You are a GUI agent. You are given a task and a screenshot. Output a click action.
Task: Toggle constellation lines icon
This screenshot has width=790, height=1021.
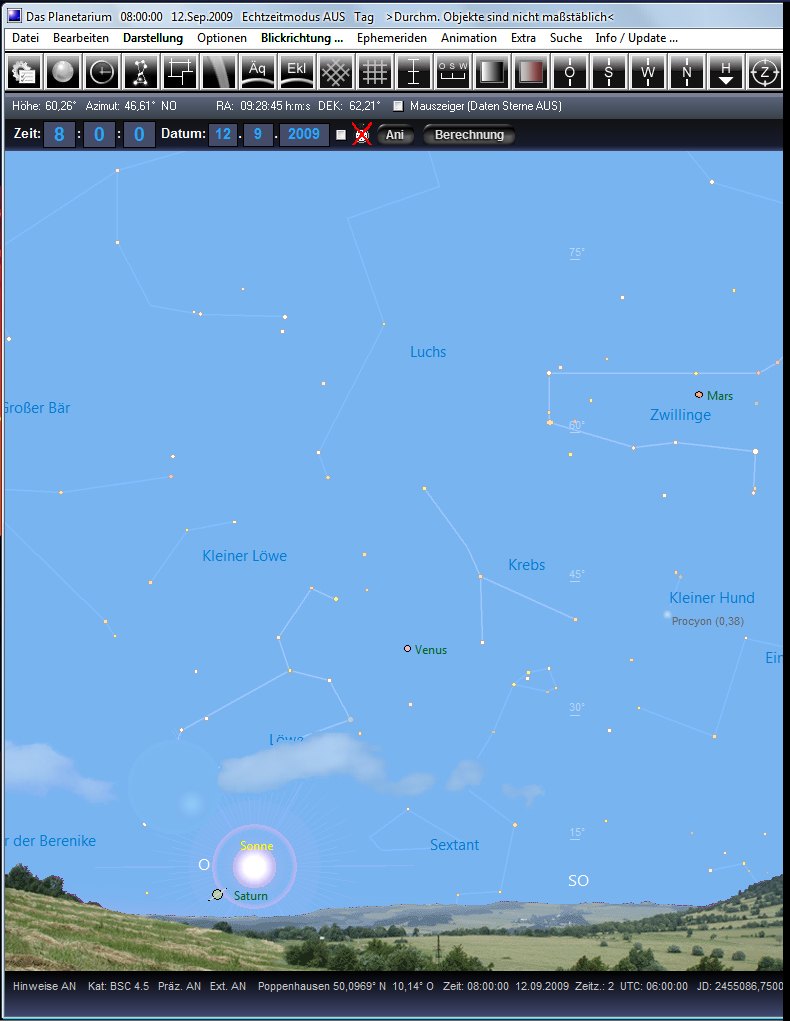[x=141, y=72]
